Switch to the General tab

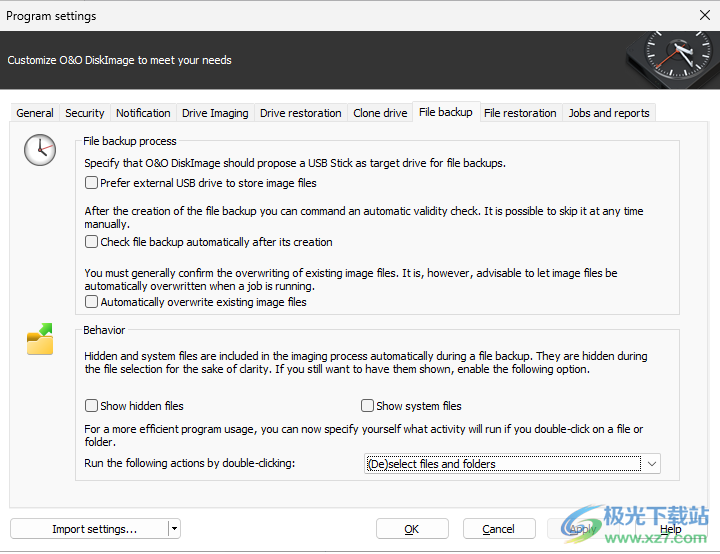[x=35, y=113]
